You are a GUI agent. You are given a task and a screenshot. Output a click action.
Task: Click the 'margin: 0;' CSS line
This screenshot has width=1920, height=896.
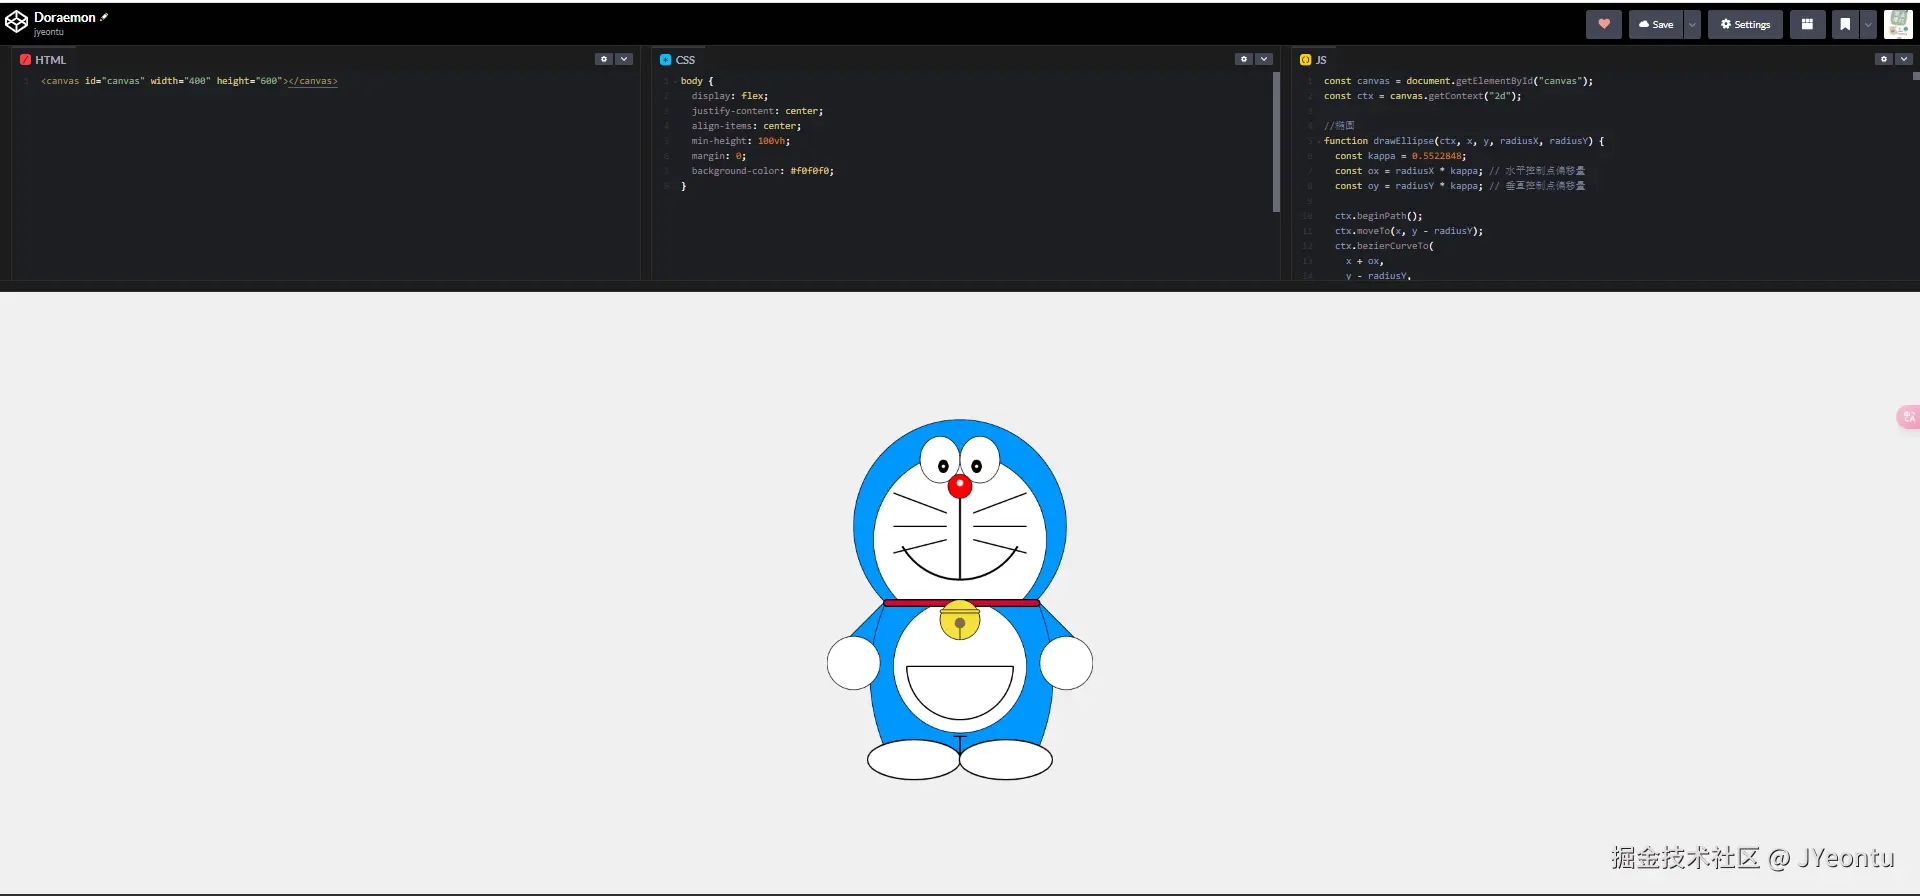[x=719, y=156]
